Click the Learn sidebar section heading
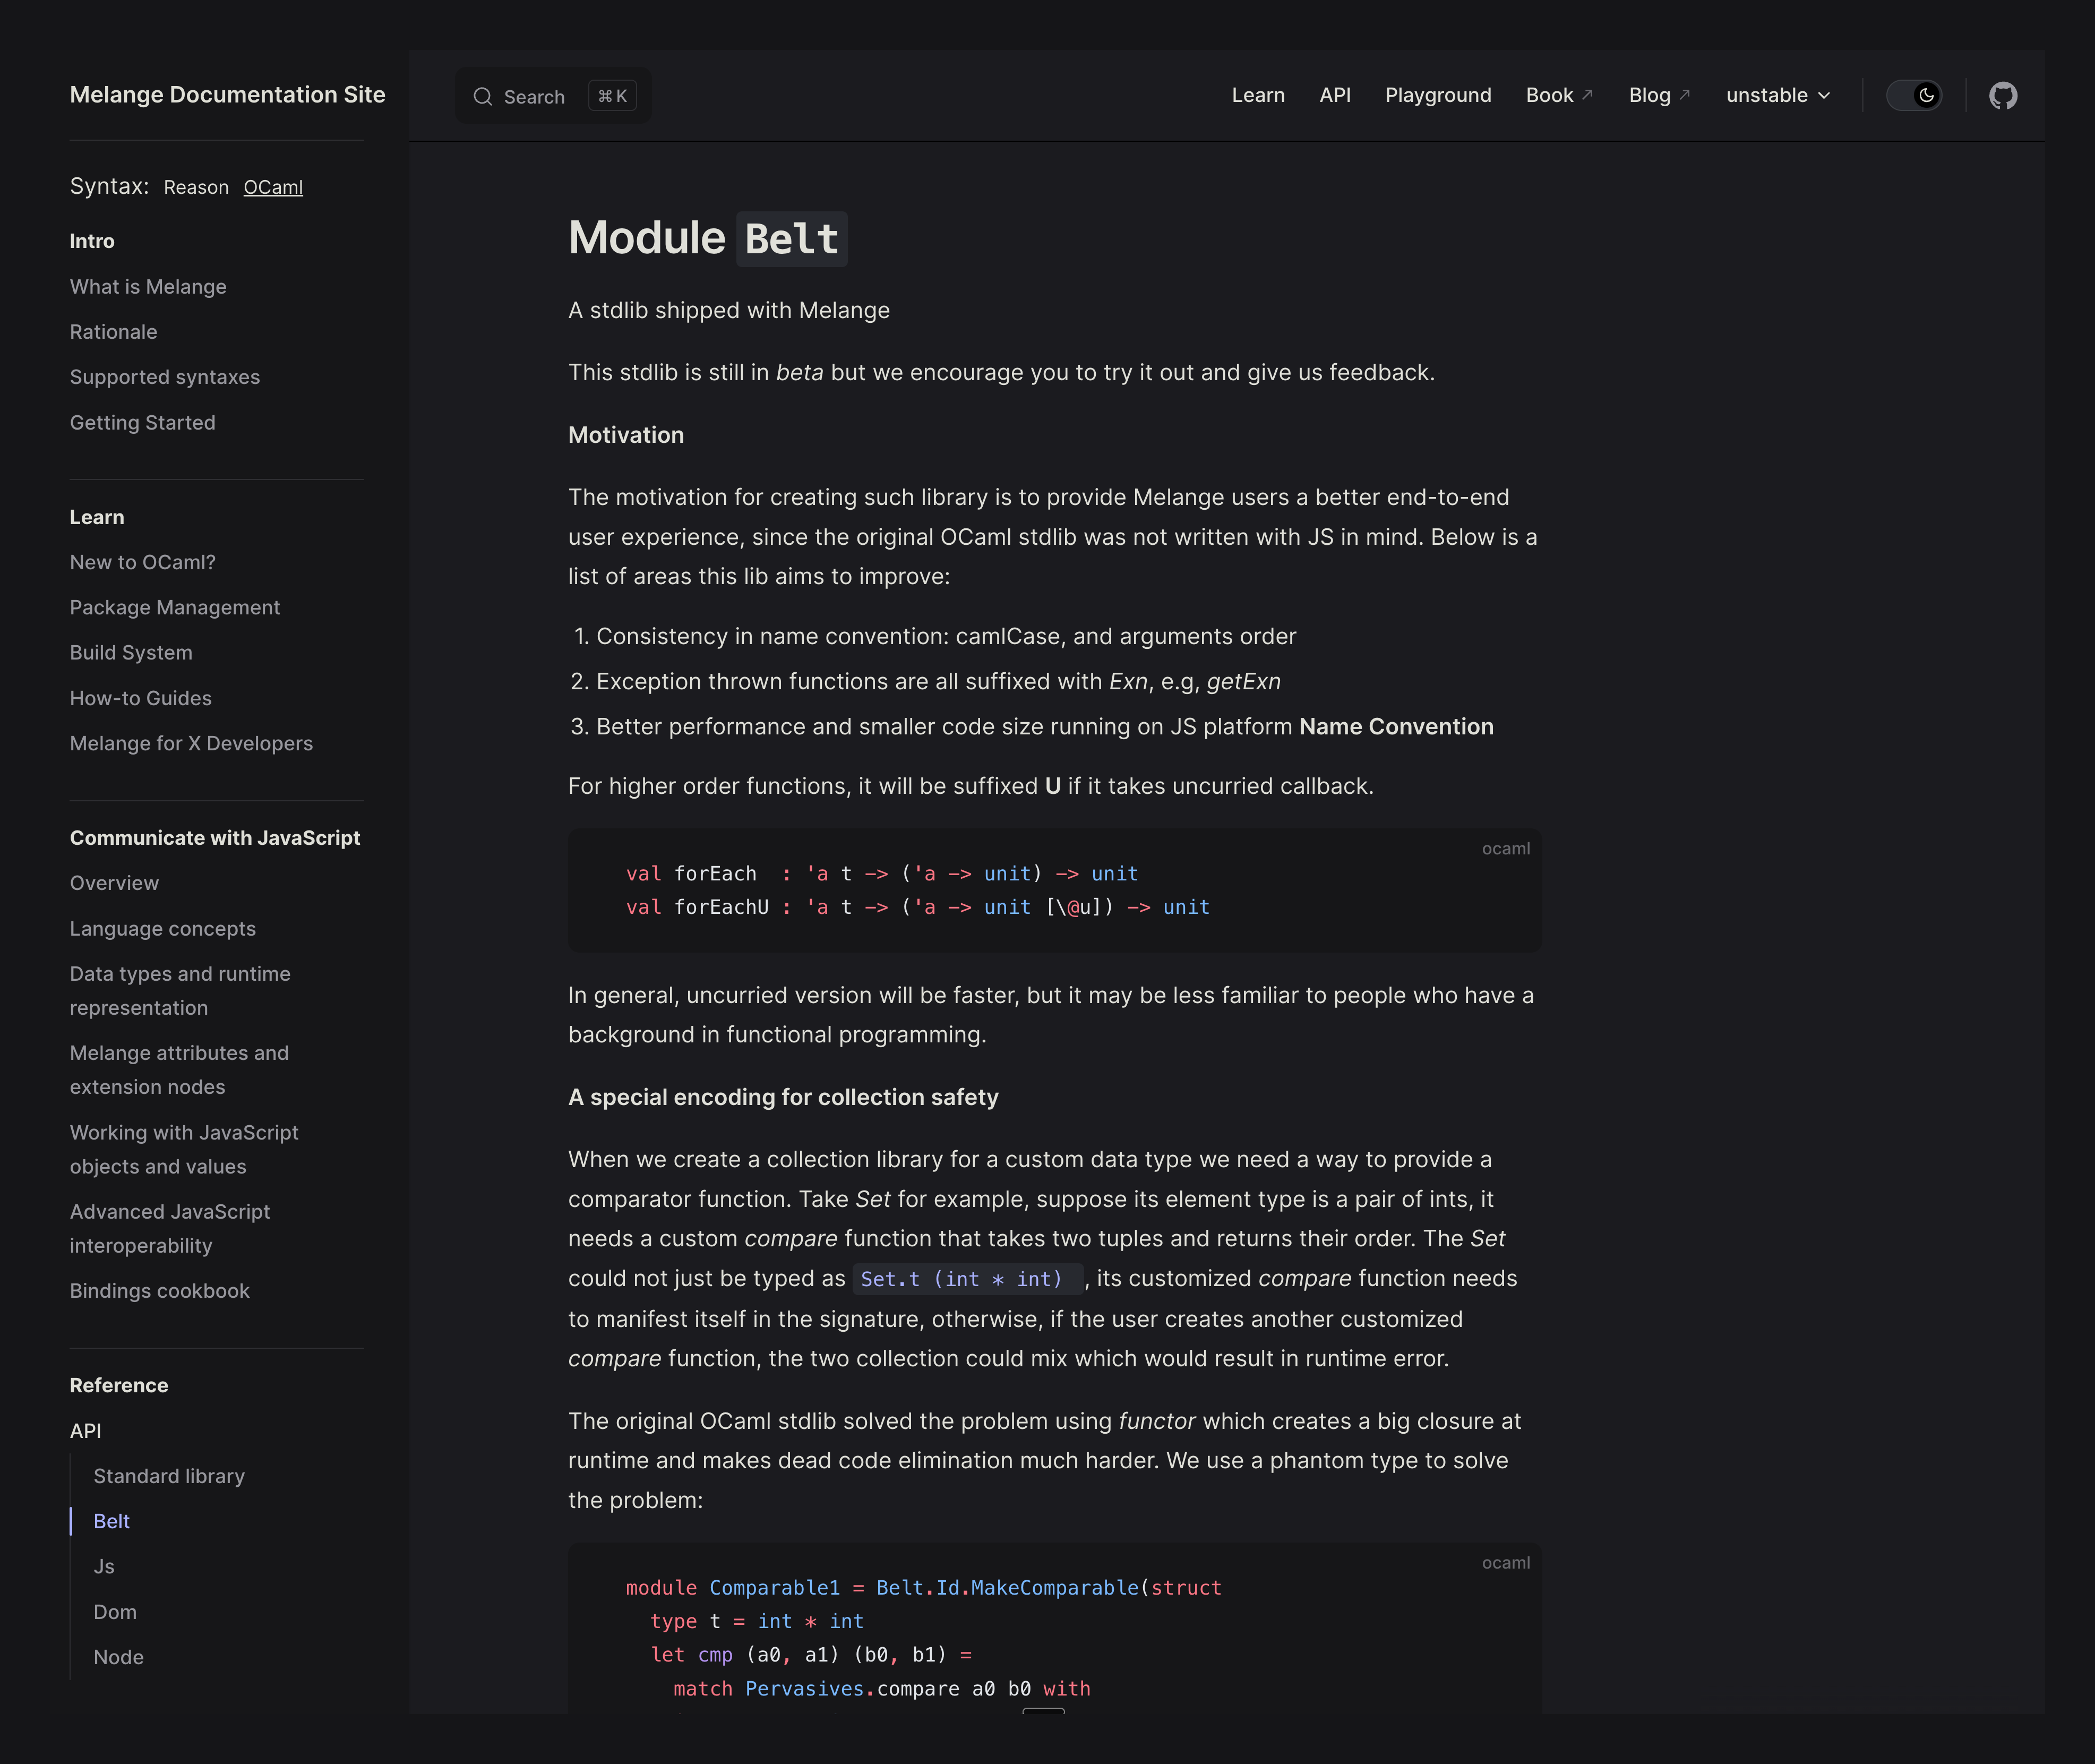The height and width of the screenshot is (1764, 2095). coord(97,517)
